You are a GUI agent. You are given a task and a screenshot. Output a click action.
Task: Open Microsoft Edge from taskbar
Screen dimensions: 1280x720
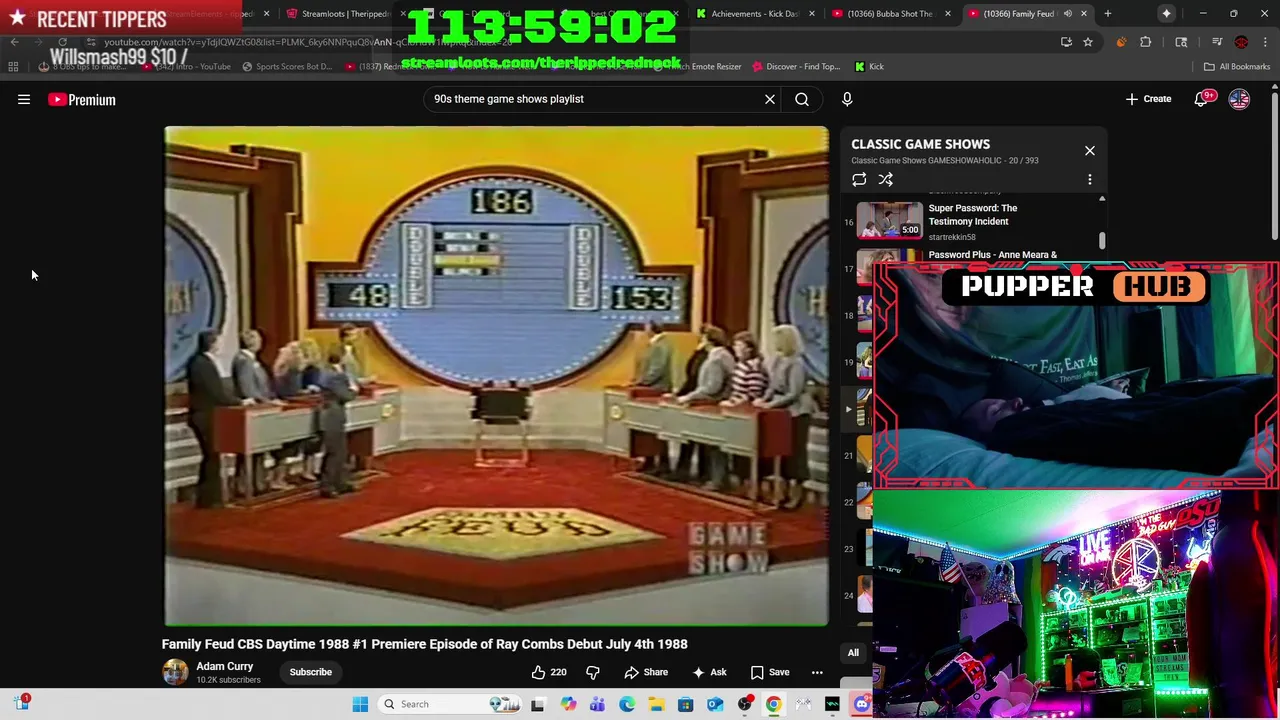click(626, 704)
